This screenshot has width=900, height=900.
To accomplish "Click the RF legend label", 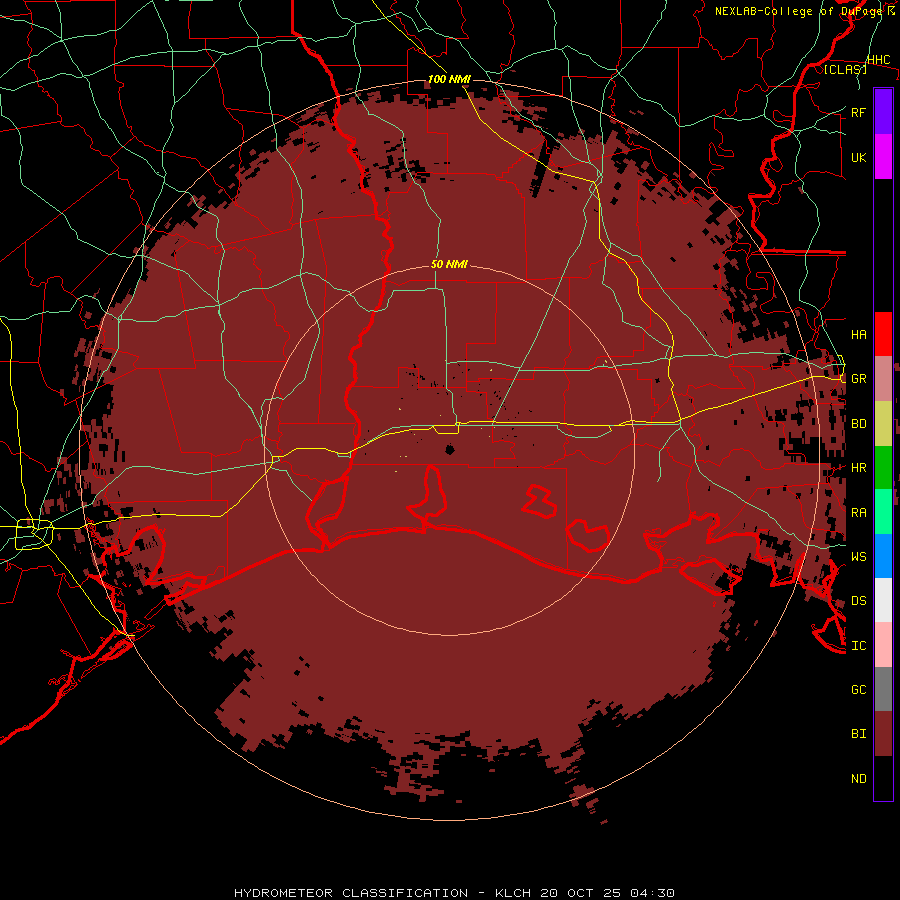I will 858,112.
